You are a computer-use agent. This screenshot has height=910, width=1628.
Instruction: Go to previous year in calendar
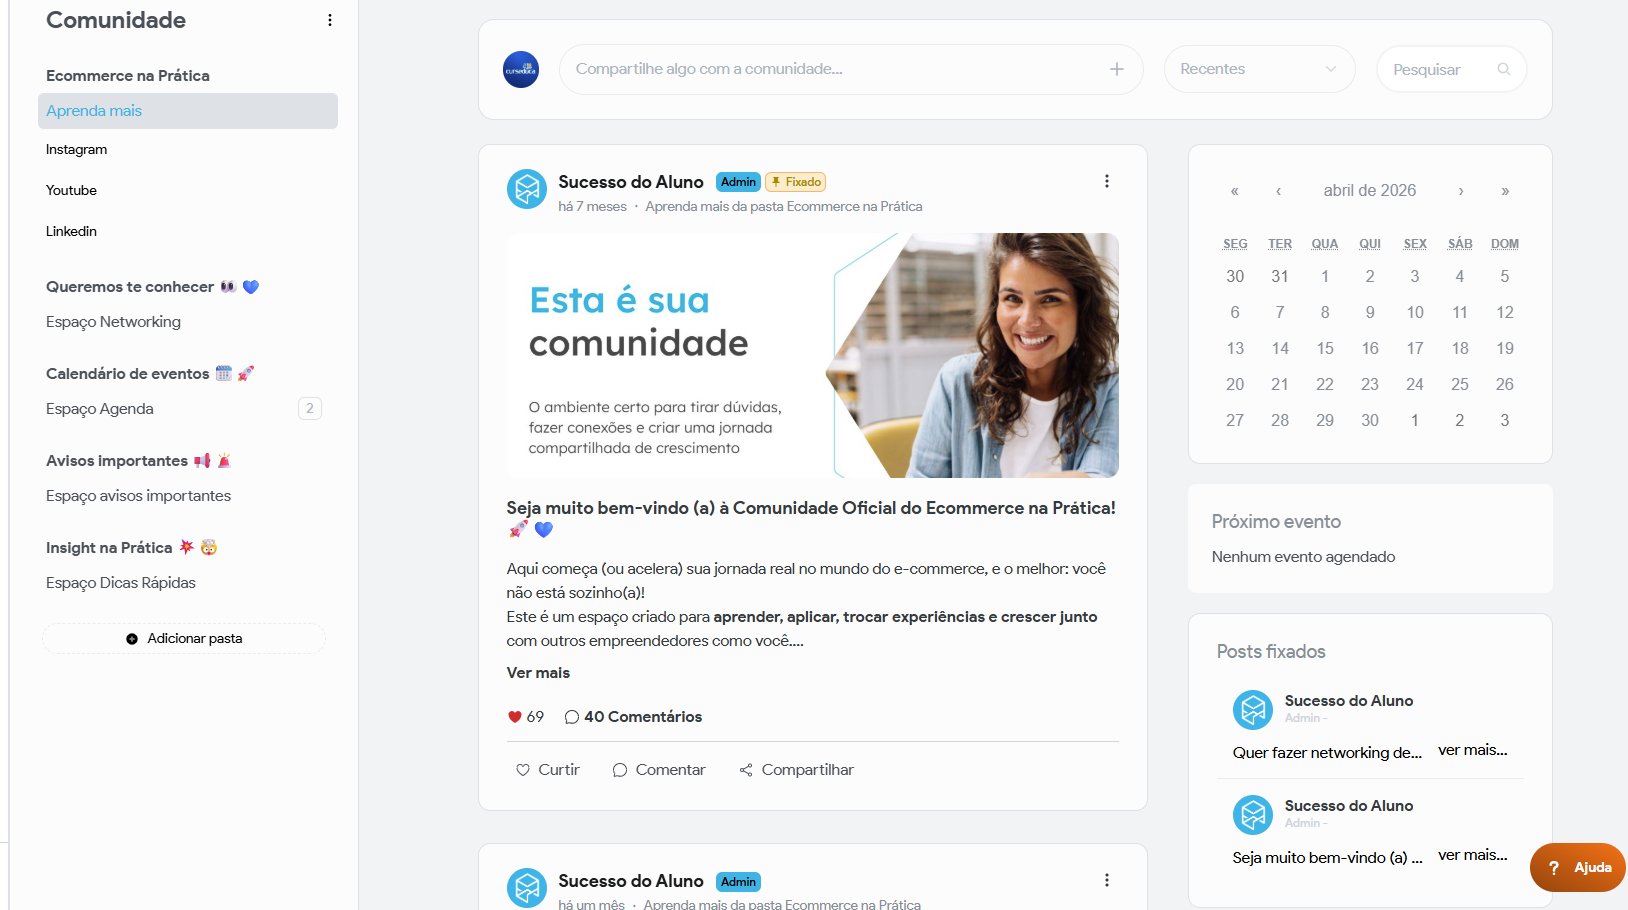(1235, 191)
